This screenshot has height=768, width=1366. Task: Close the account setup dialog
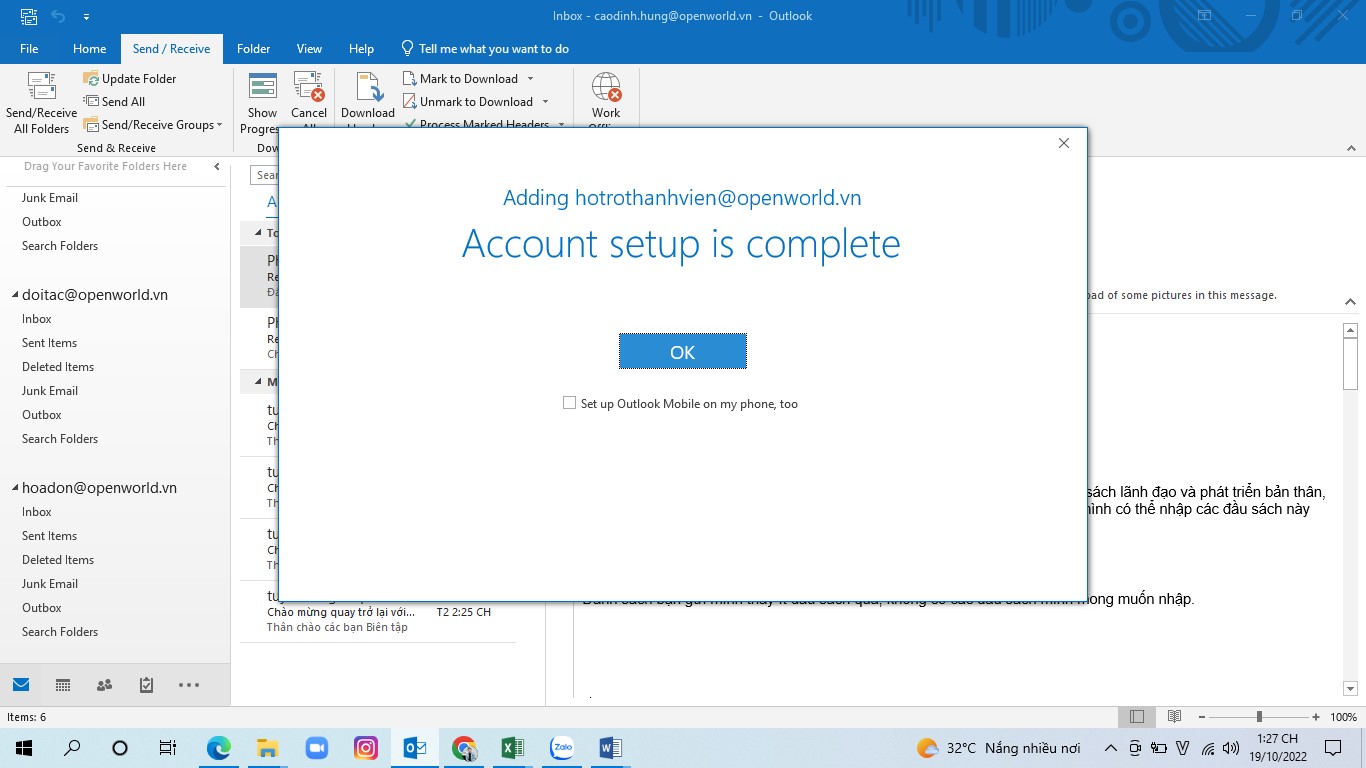(x=1064, y=143)
